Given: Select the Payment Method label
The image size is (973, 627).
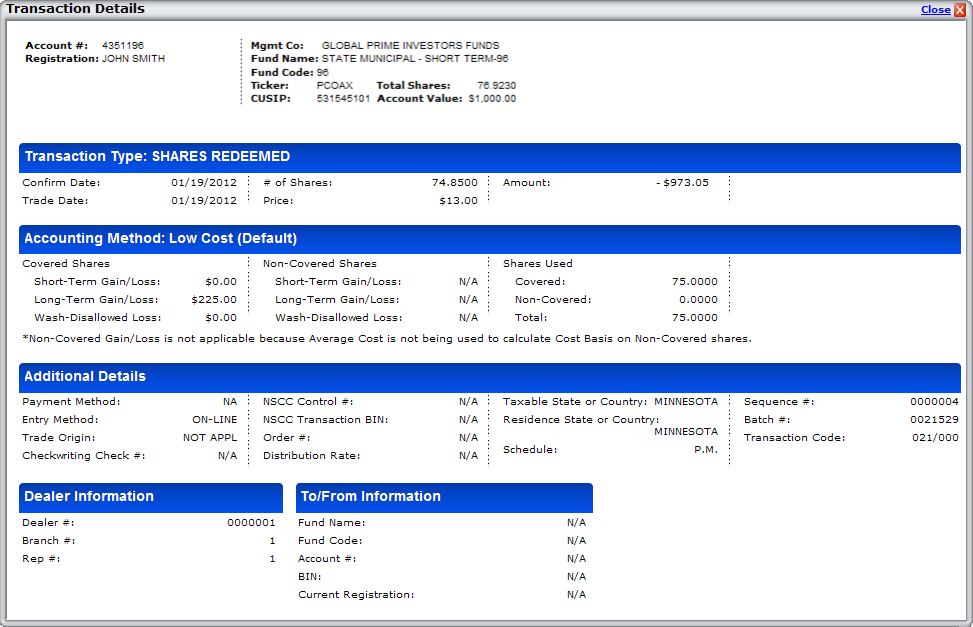Looking at the screenshot, I should (71, 402).
